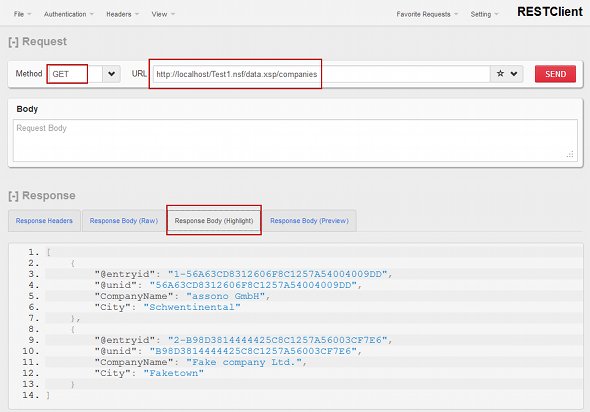Viewport: 590px width, 412px height.
Task: Open the View menu
Action: [x=163, y=14]
